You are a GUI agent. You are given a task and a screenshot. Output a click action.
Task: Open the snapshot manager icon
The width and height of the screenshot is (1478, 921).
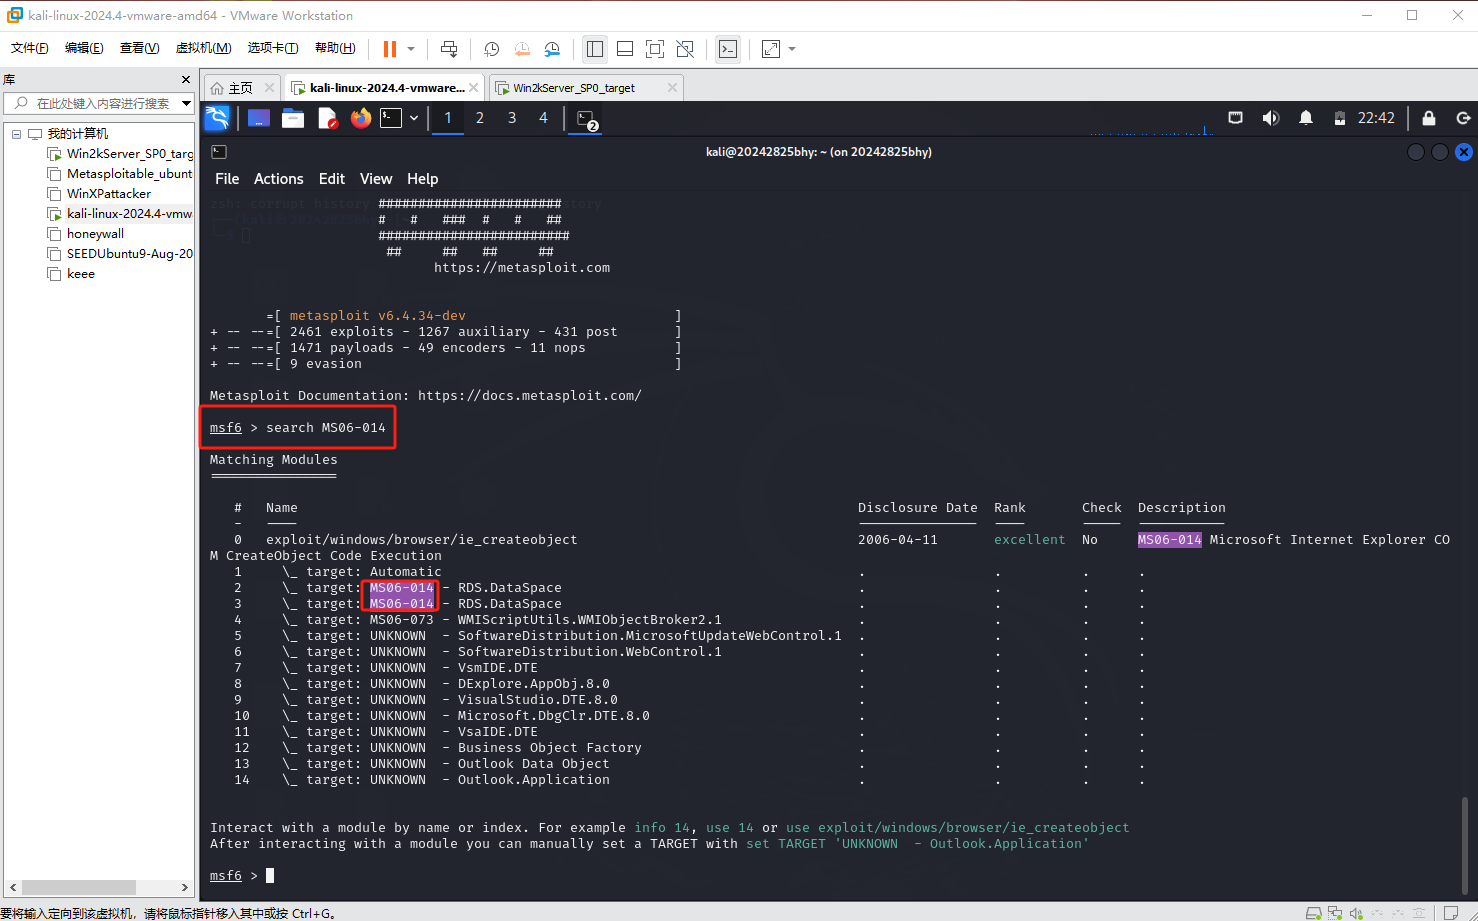[552, 49]
